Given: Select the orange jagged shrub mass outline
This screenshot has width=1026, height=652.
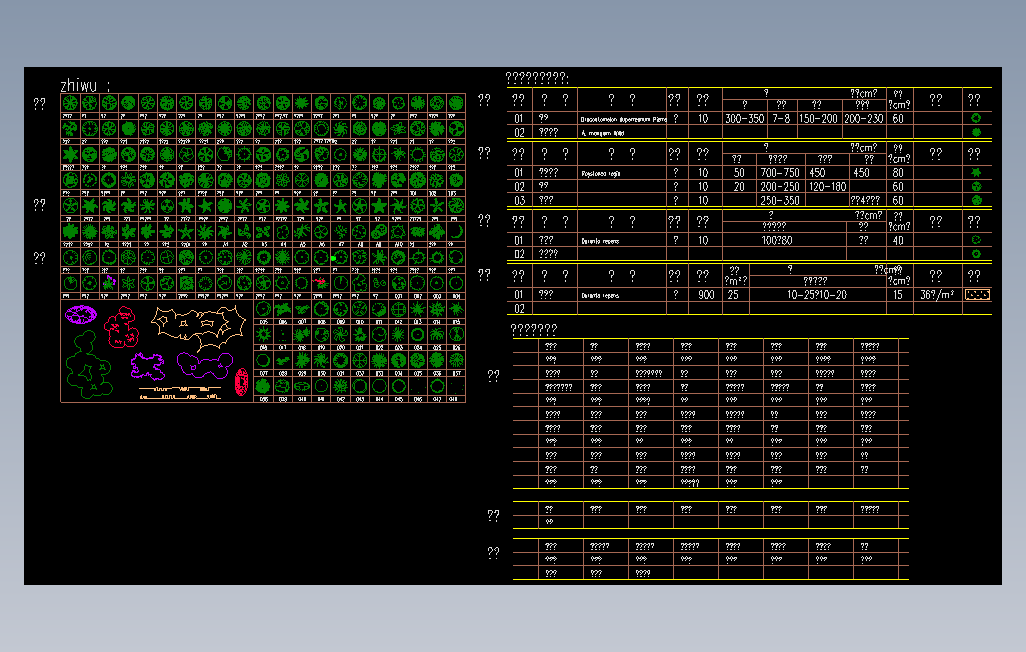Looking at the screenshot, I should (x=198, y=329).
